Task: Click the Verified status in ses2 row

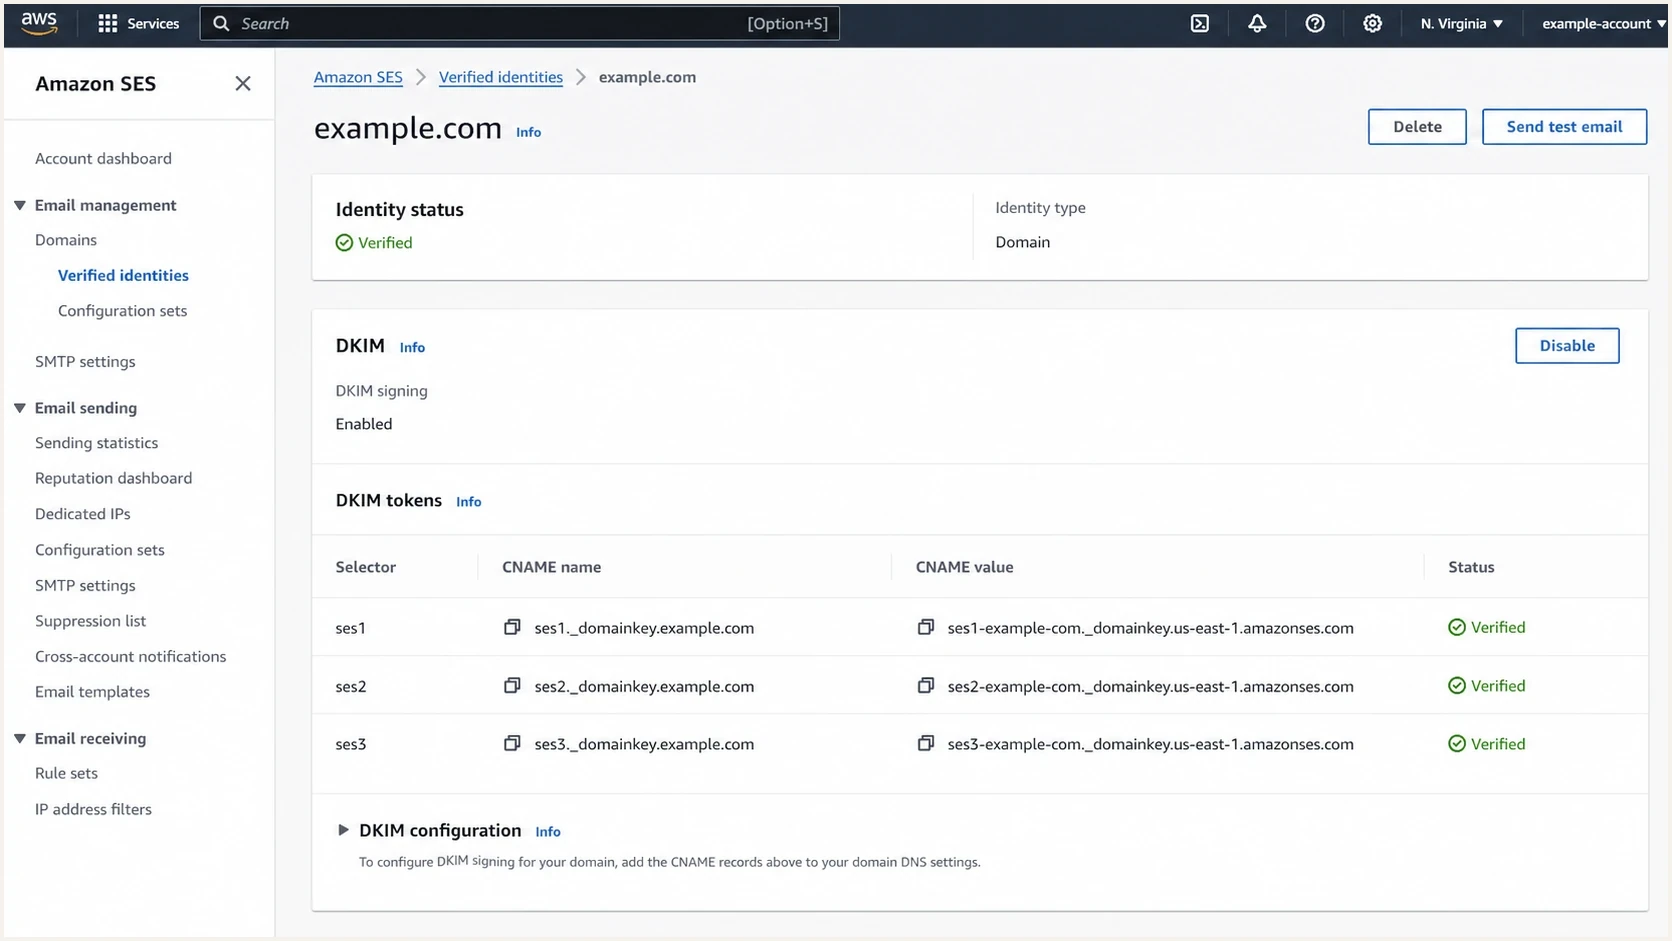Action: tap(1487, 685)
